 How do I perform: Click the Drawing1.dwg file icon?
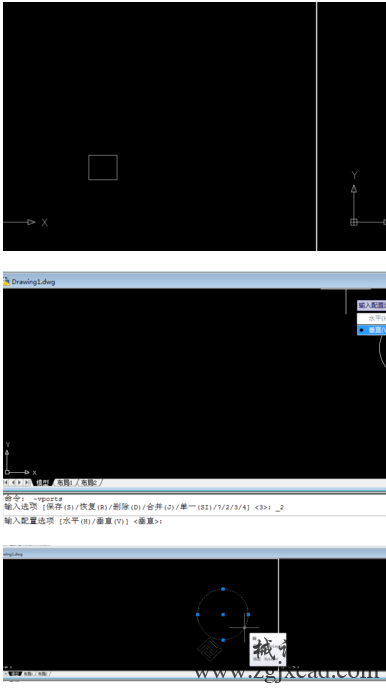pos(6,282)
